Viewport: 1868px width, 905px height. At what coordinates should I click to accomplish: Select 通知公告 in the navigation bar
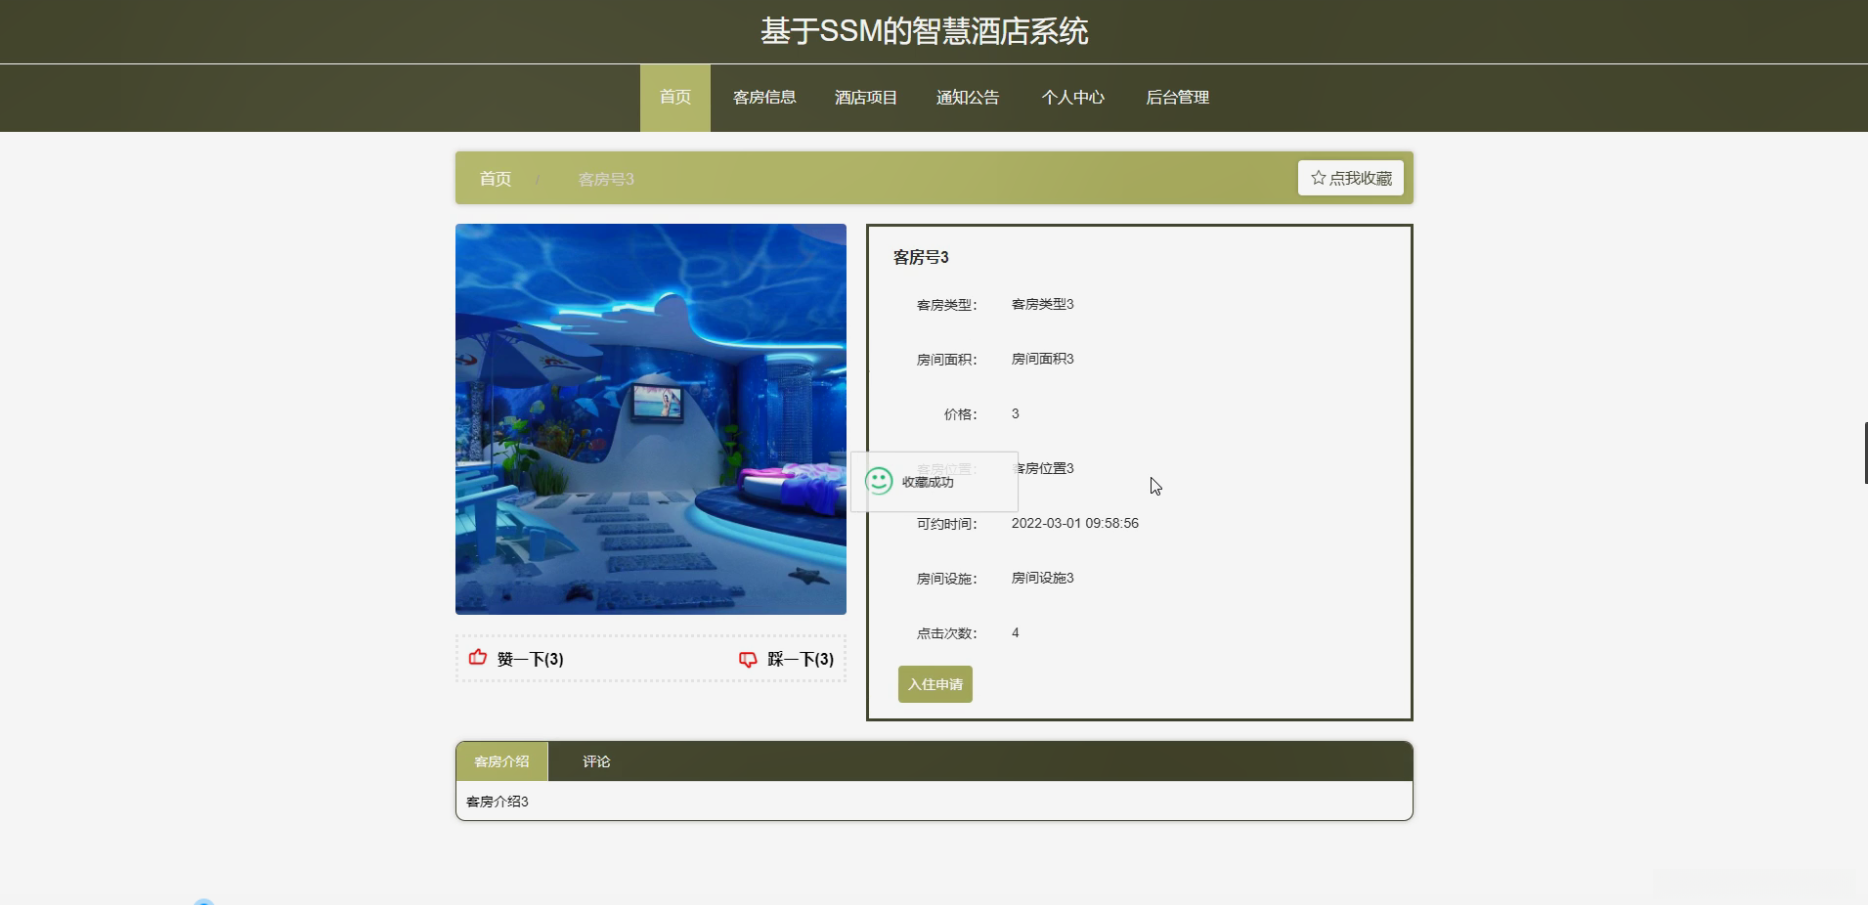(x=968, y=98)
